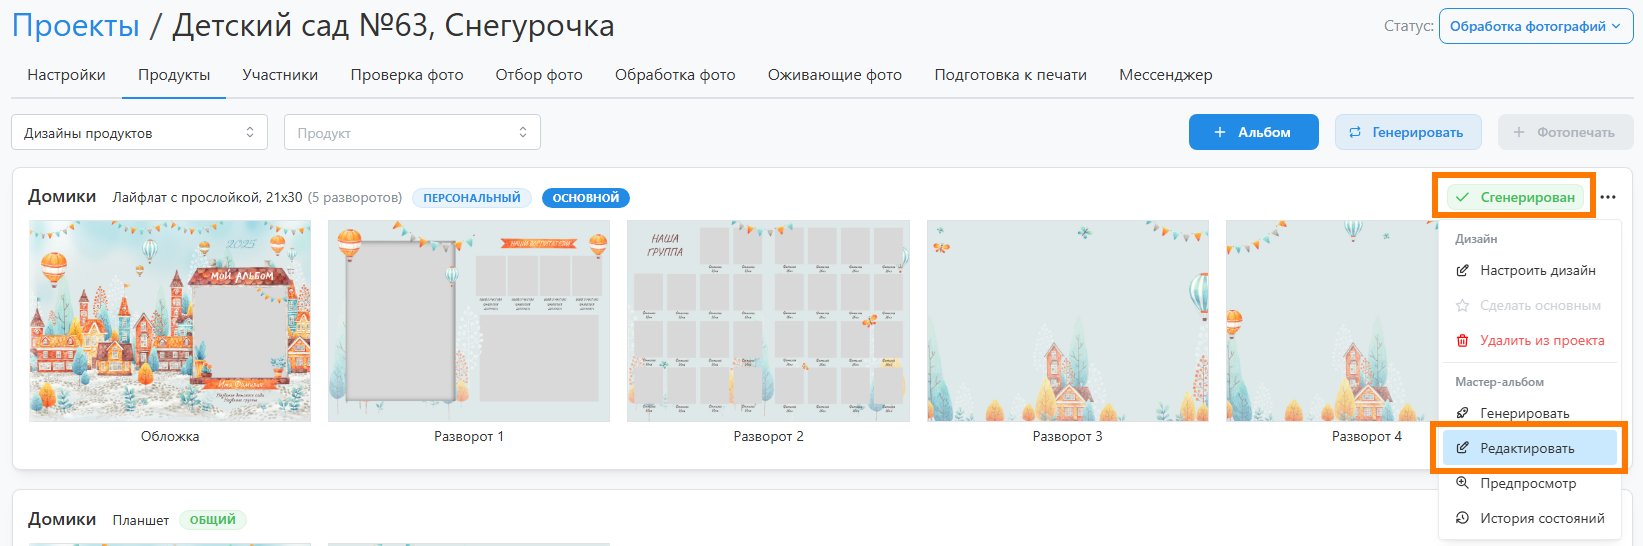Expand the Статус dropdown Обработка фотографий
1643x546 pixels.
[x=1535, y=27]
